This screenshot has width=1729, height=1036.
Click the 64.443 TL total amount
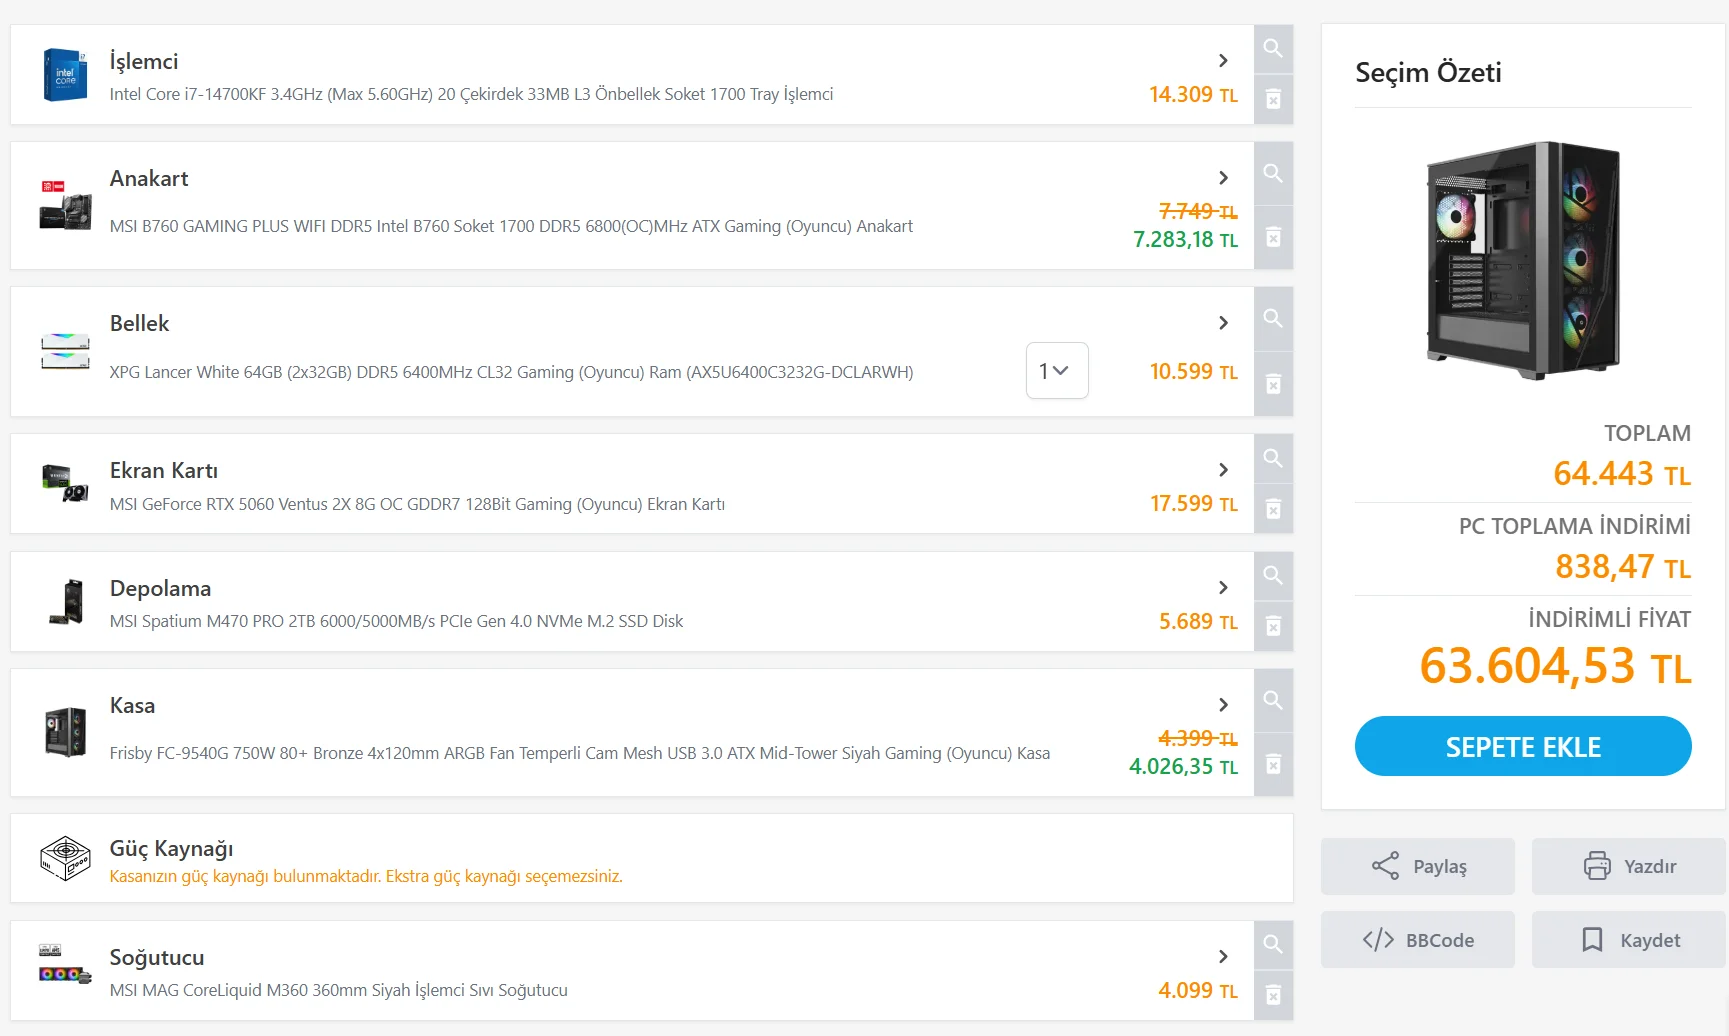tap(1622, 473)
